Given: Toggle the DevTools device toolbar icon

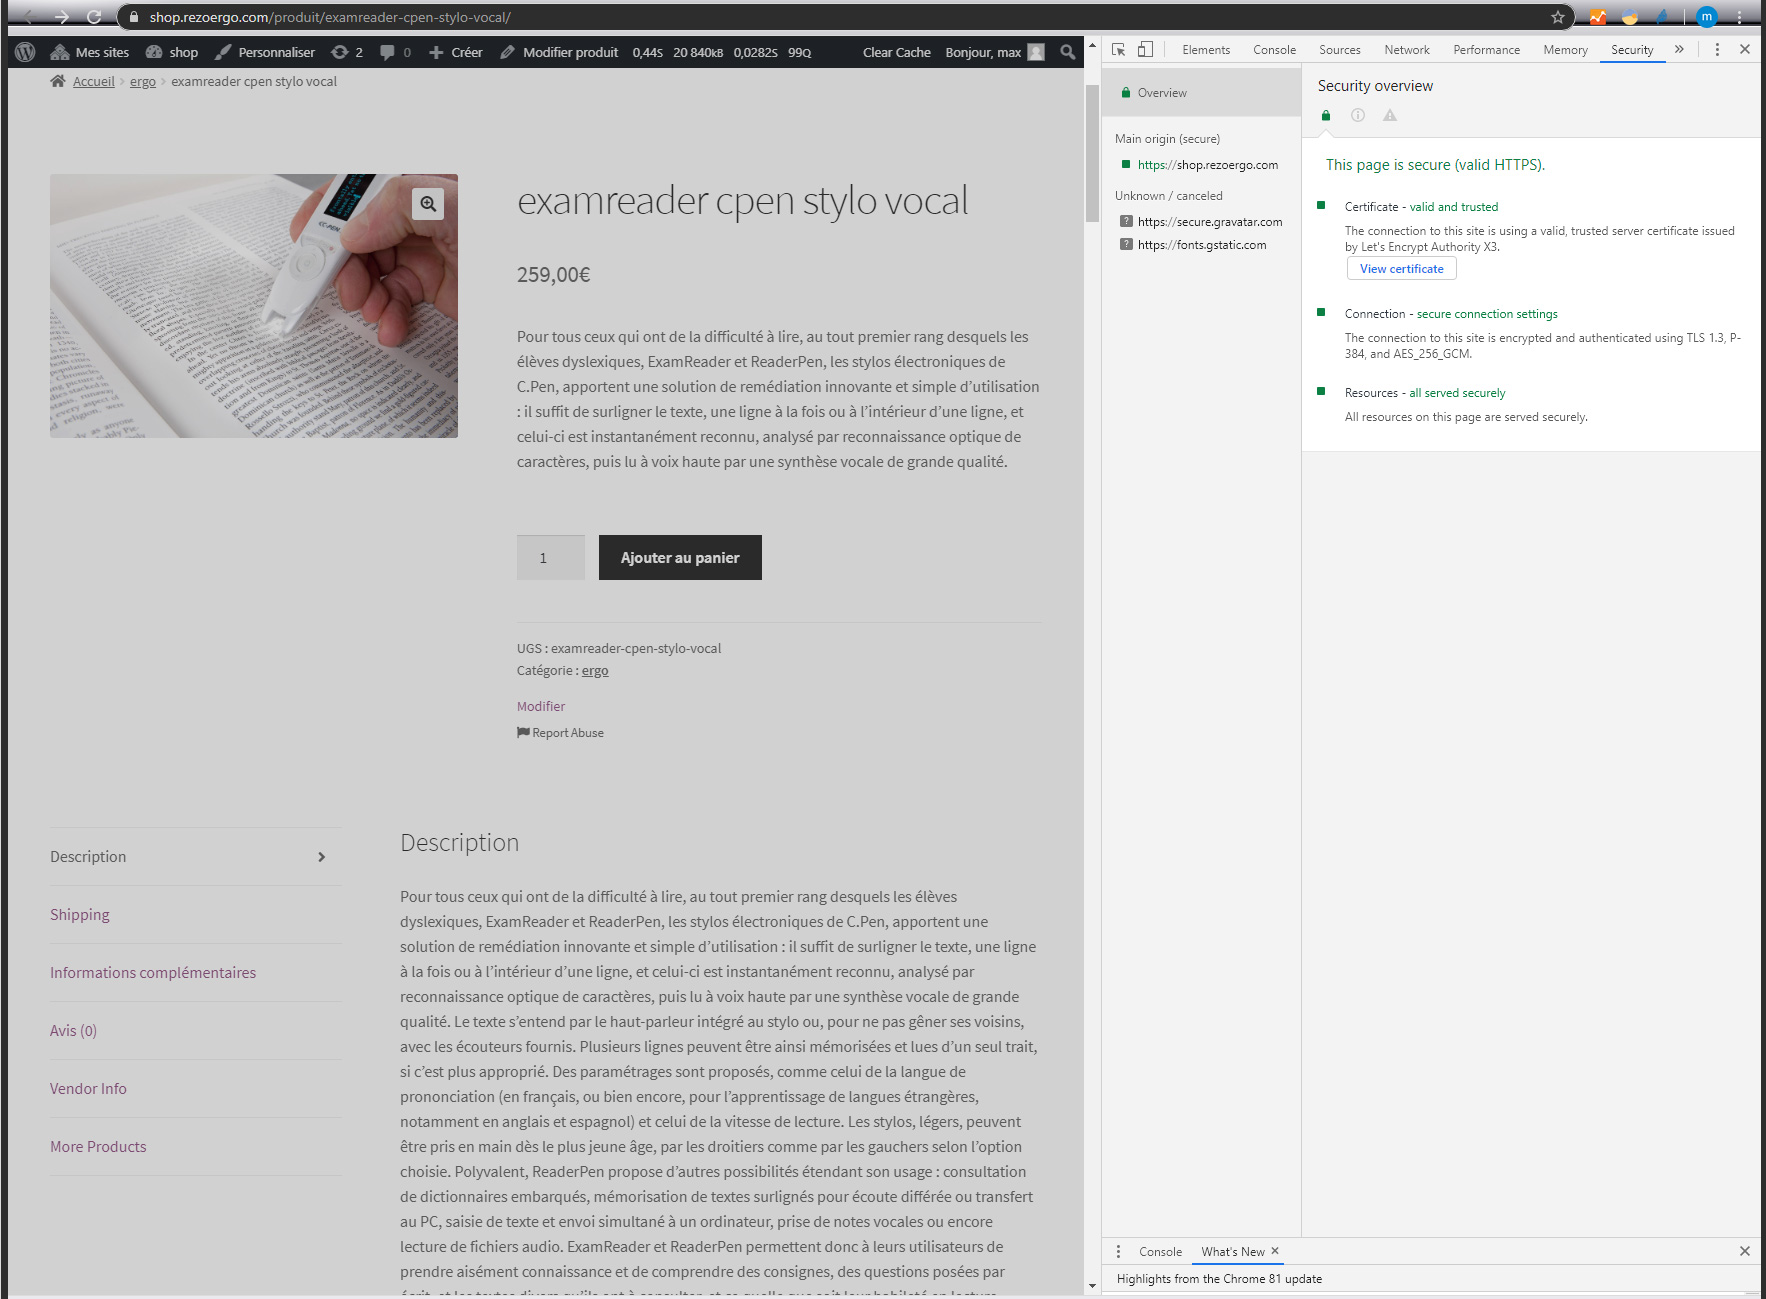Looking at the screenshot, I should coord(1146,49).
